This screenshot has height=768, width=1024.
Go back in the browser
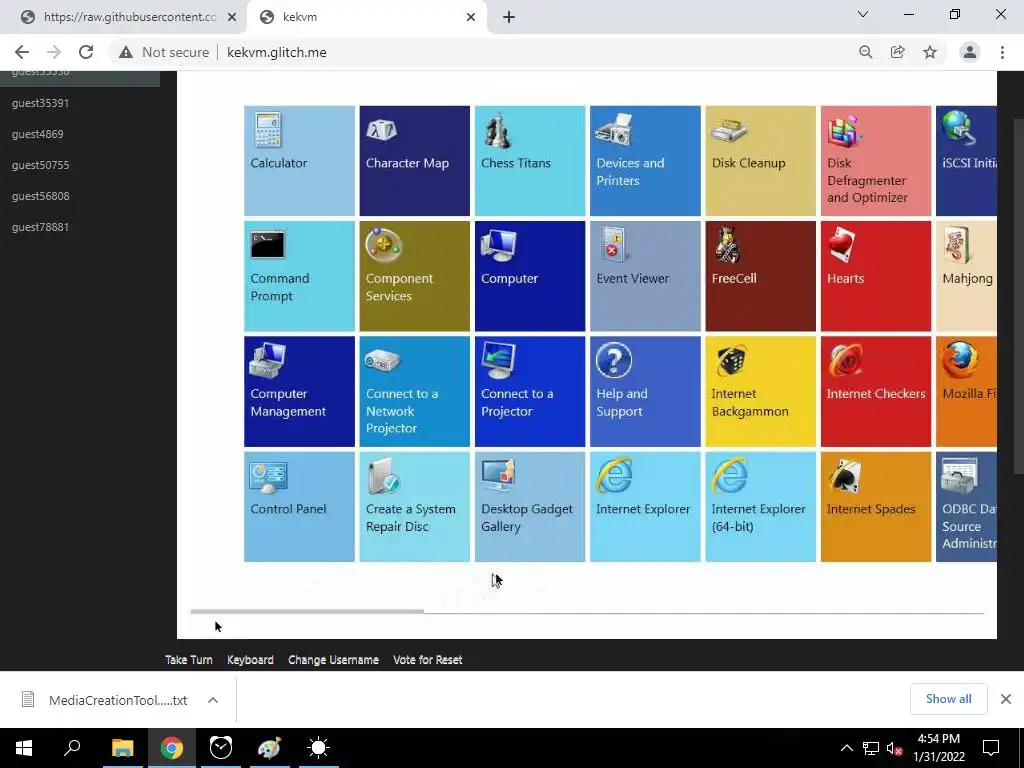click(x=22, y=52)
